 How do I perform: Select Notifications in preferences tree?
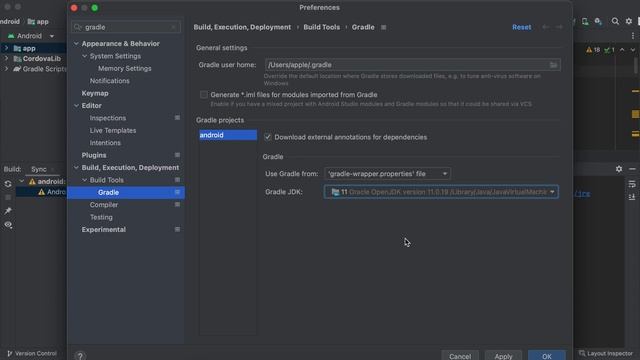click(x=109, y=81)
